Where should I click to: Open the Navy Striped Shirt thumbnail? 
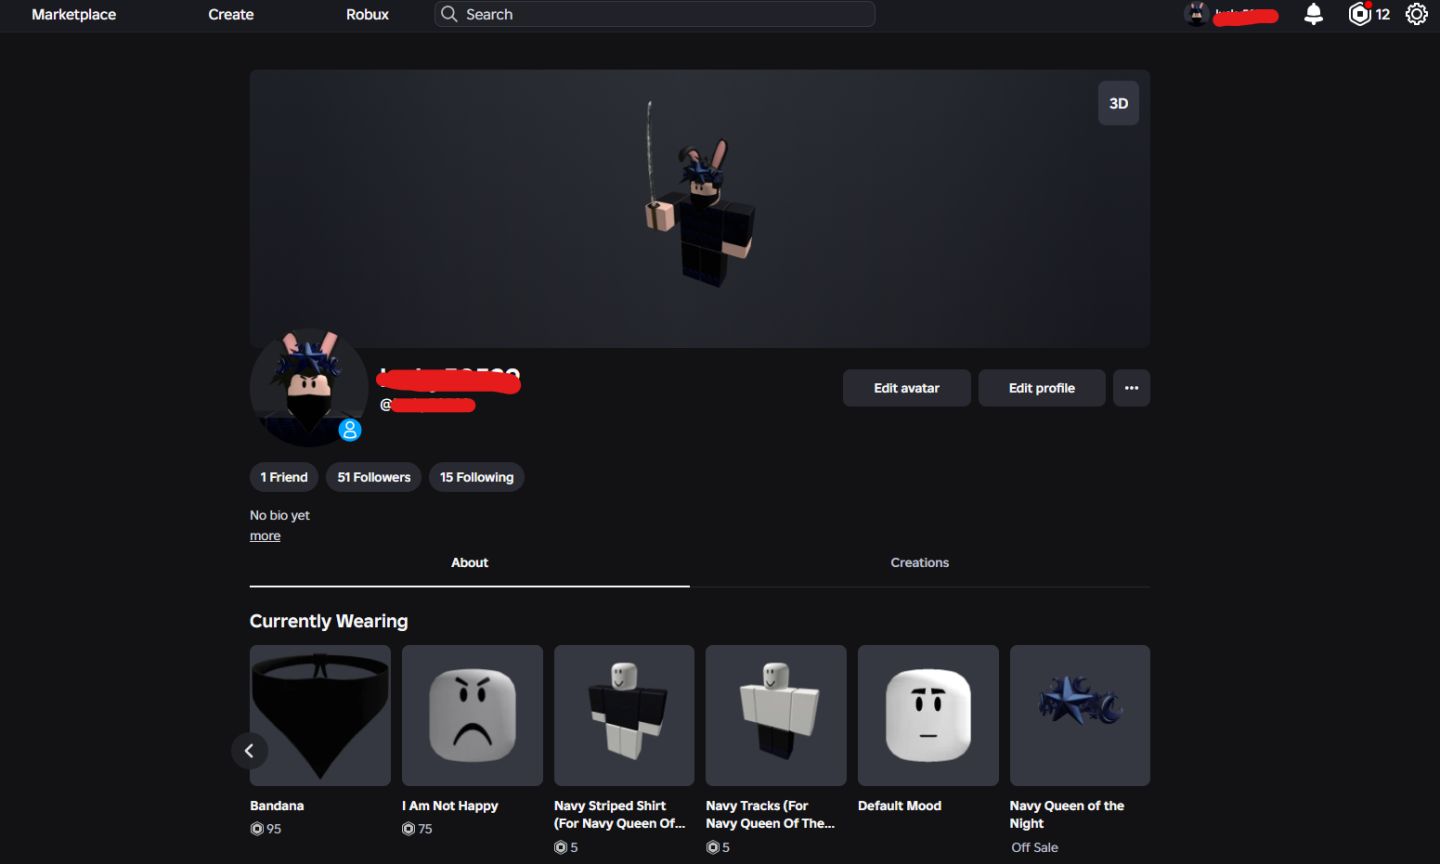pos(624,715)
